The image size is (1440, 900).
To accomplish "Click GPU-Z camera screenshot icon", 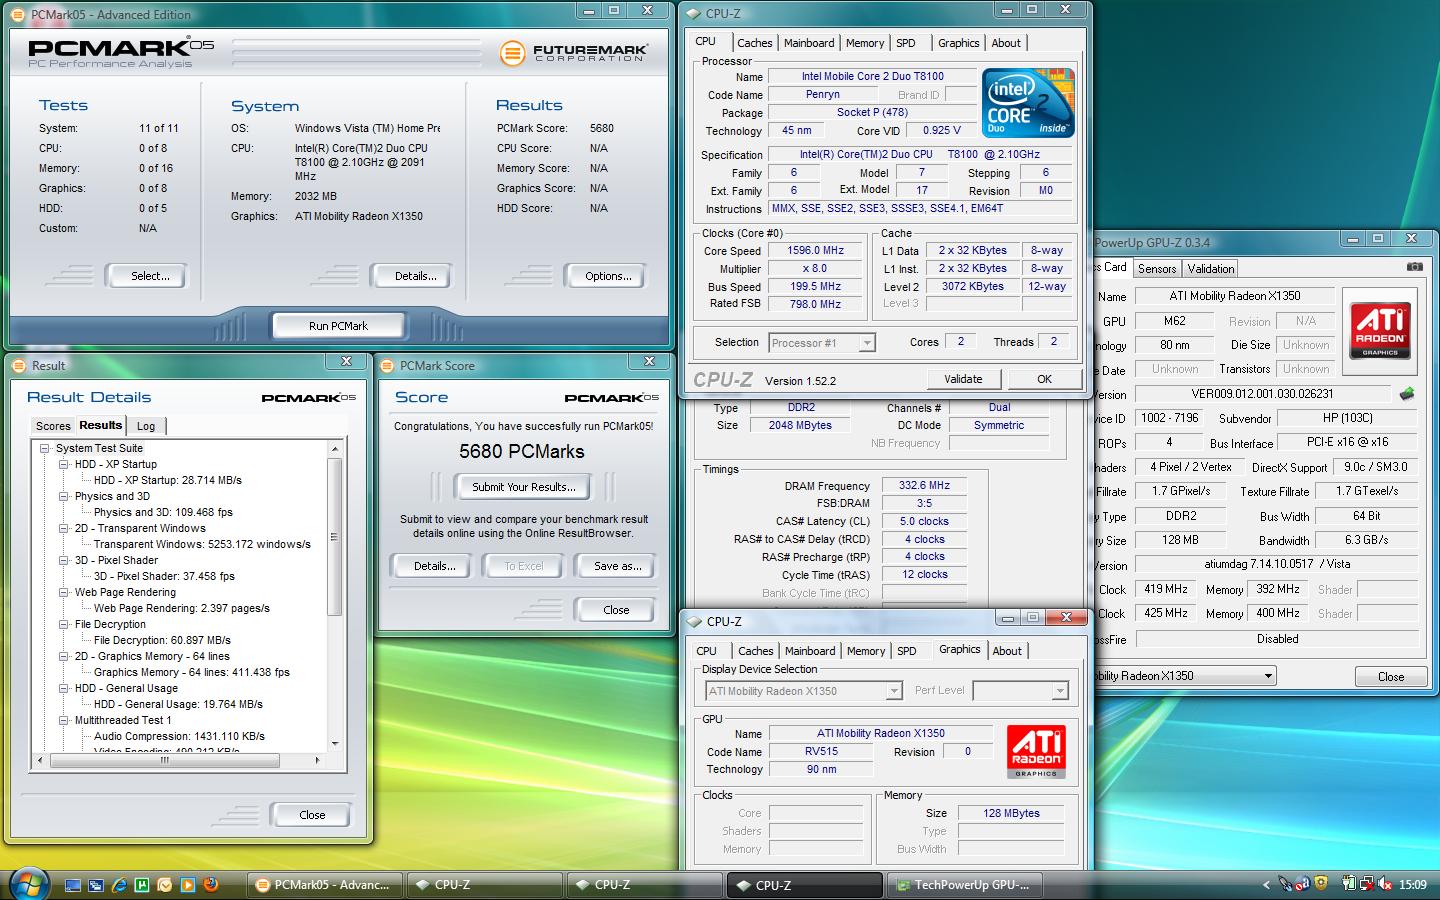I will point(1414,267).
